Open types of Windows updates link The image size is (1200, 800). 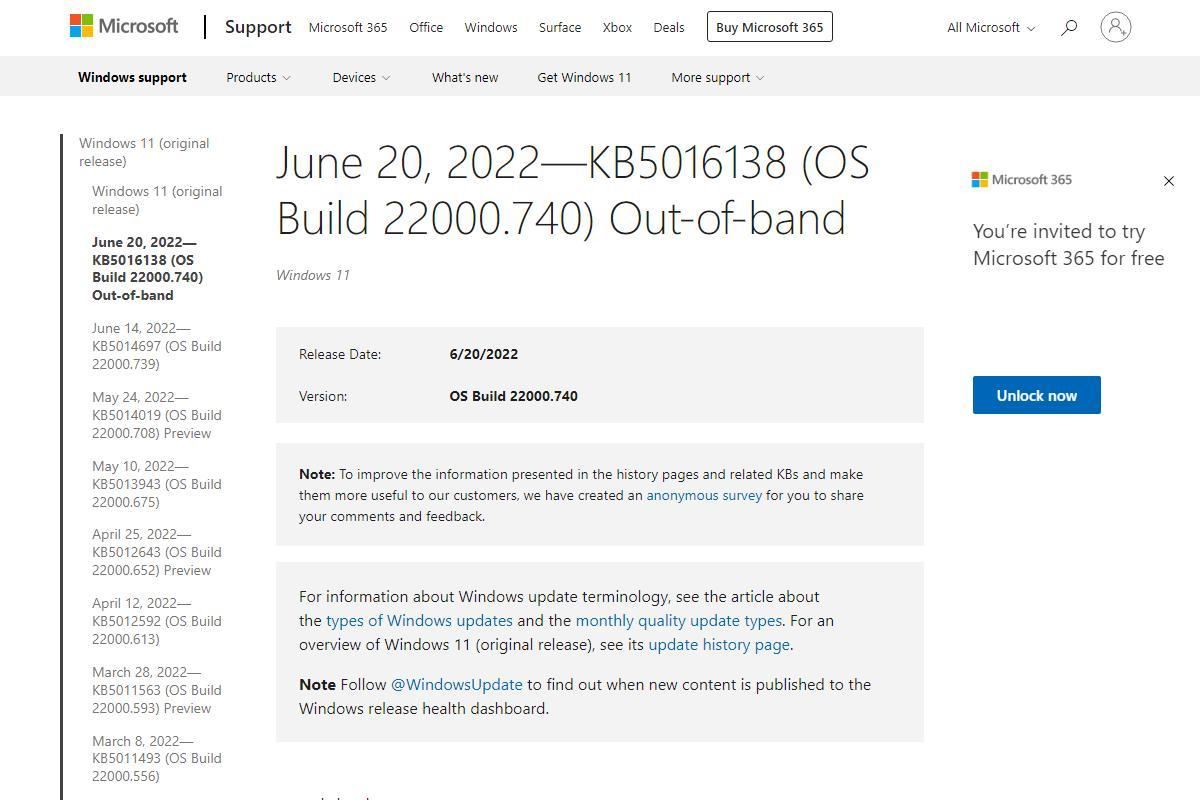coord(419,620)
